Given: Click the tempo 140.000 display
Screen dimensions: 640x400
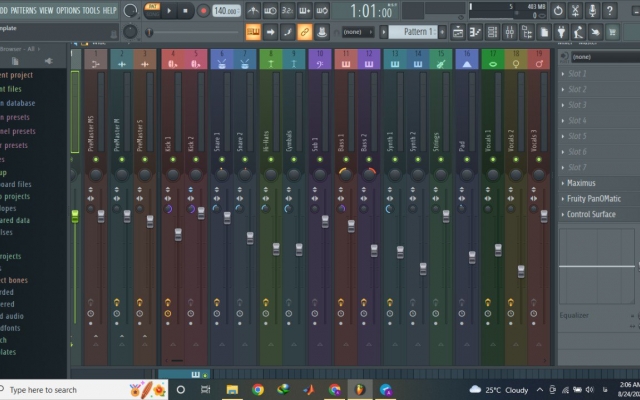Looking at the screenshot, I should click(226, 11).
